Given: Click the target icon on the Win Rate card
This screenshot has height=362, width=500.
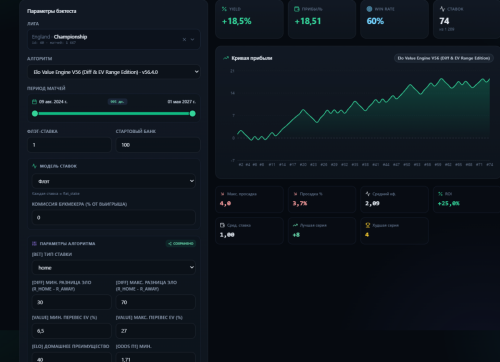Looking at the screenshot, I should point(369,9).
